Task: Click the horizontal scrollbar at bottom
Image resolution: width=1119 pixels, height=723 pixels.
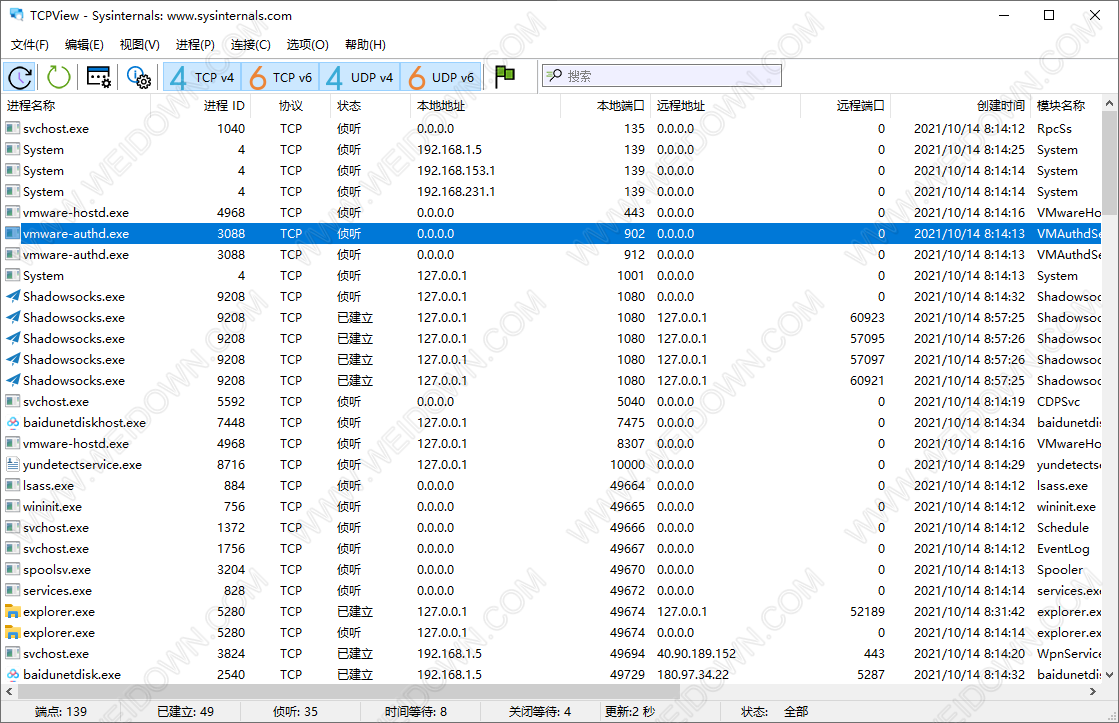Action: [x=500, y=692]
